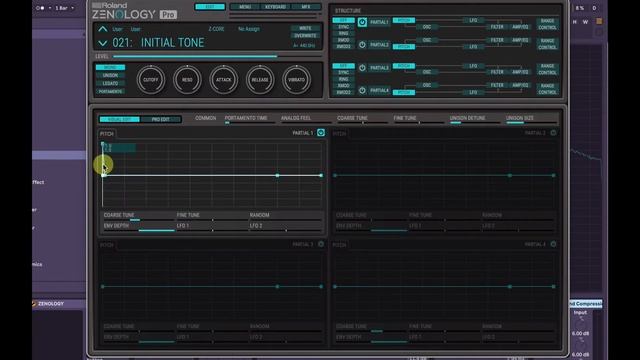
Task: Select next tone with down arrow
Action: (102, 43)
